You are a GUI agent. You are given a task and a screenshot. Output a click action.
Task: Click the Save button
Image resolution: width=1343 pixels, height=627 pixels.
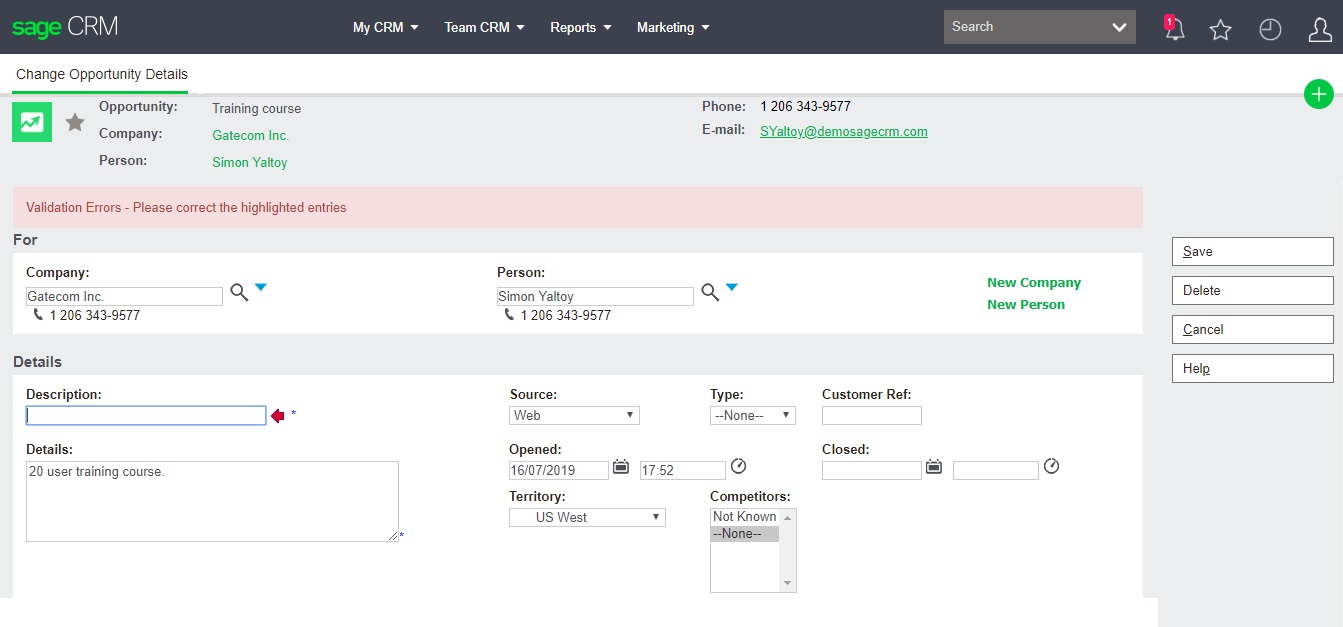(1252, 252)
